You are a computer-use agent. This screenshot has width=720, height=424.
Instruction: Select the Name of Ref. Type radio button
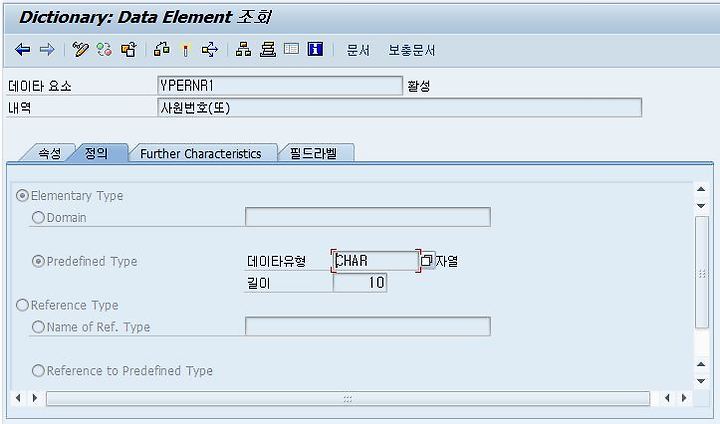[38, 327]
